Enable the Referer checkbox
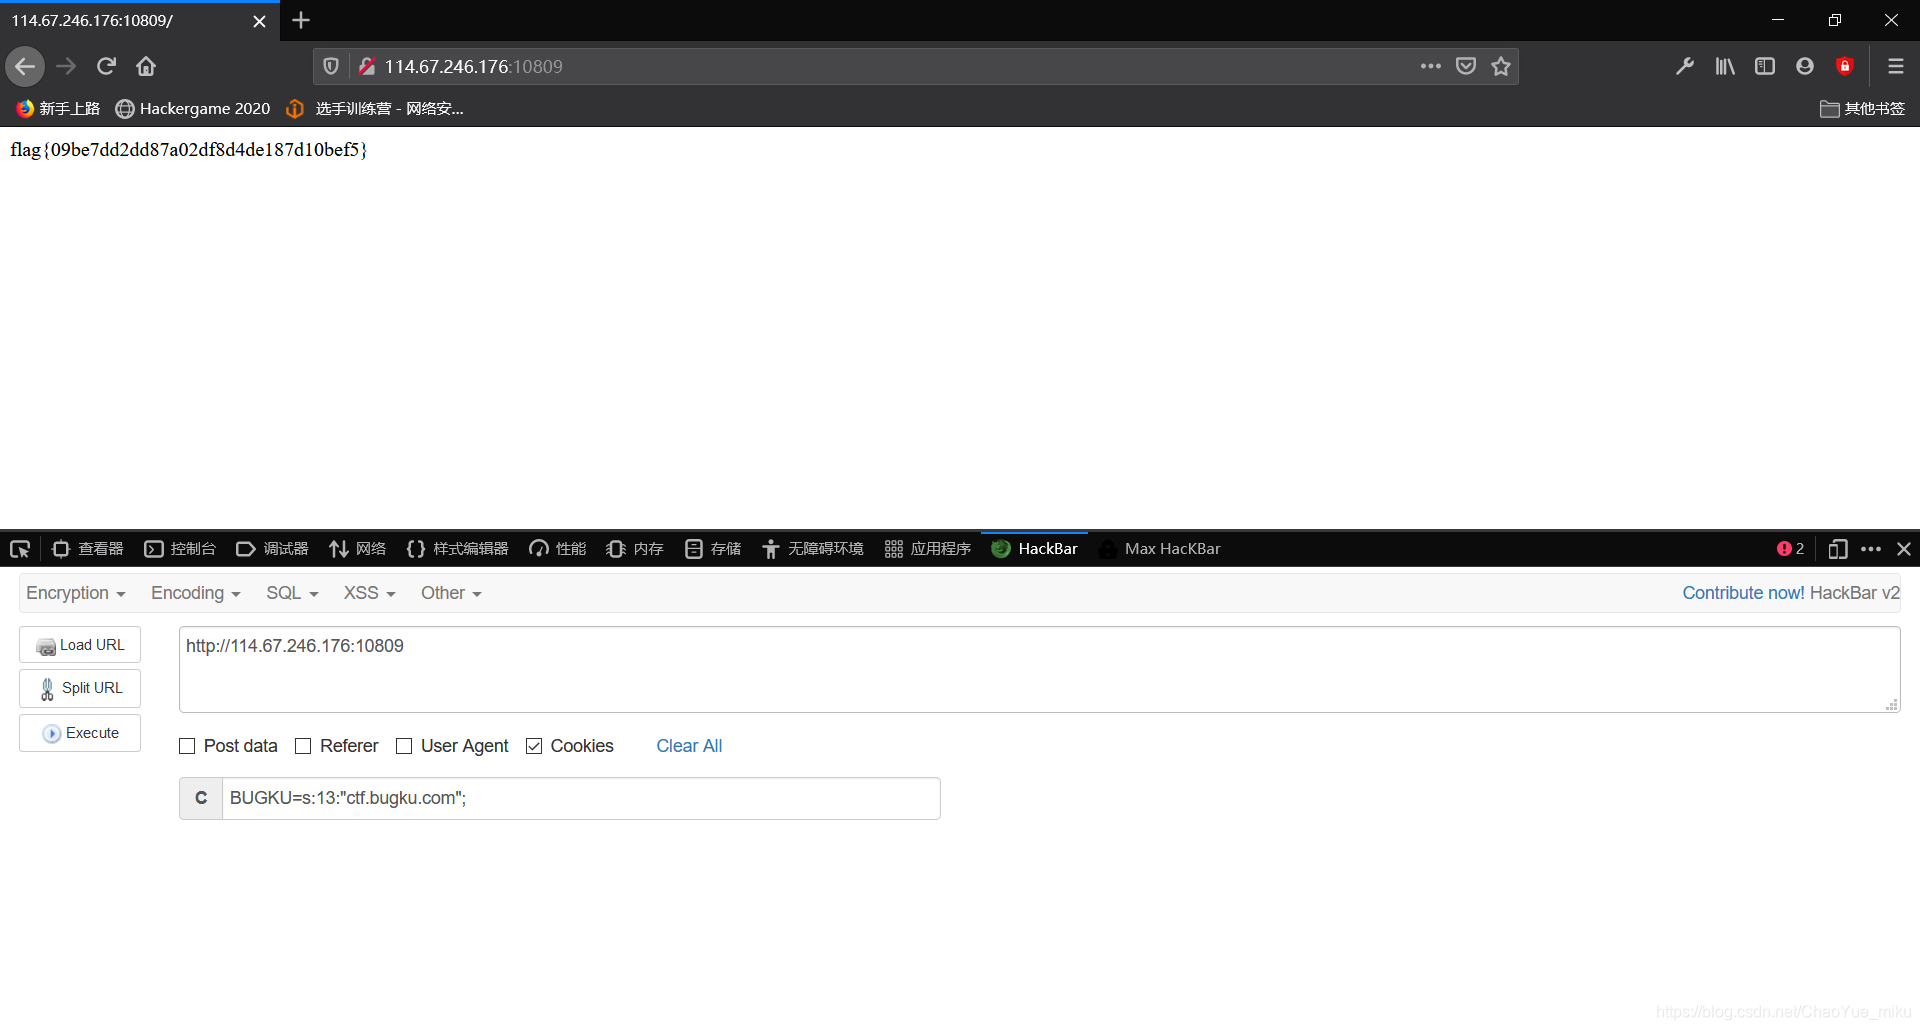1920x1030 pixels. (302, 746)
